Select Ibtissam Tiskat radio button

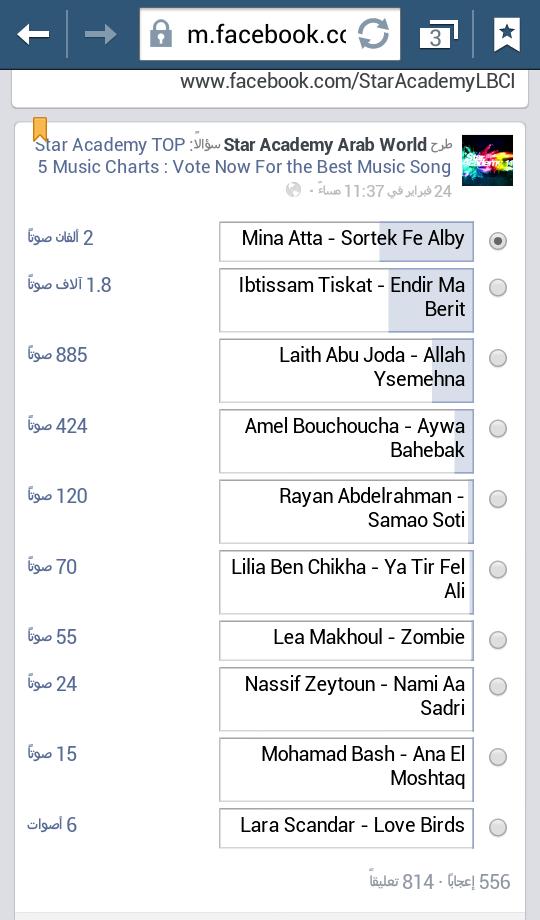tap(498, 288)
